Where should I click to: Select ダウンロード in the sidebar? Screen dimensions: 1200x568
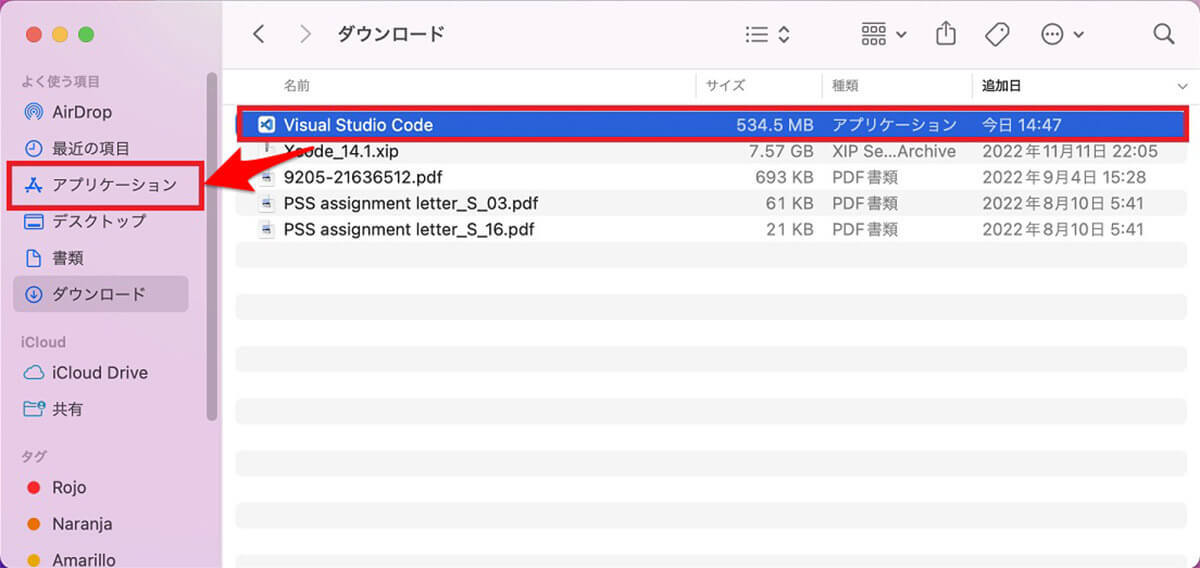tap(100, 294)
